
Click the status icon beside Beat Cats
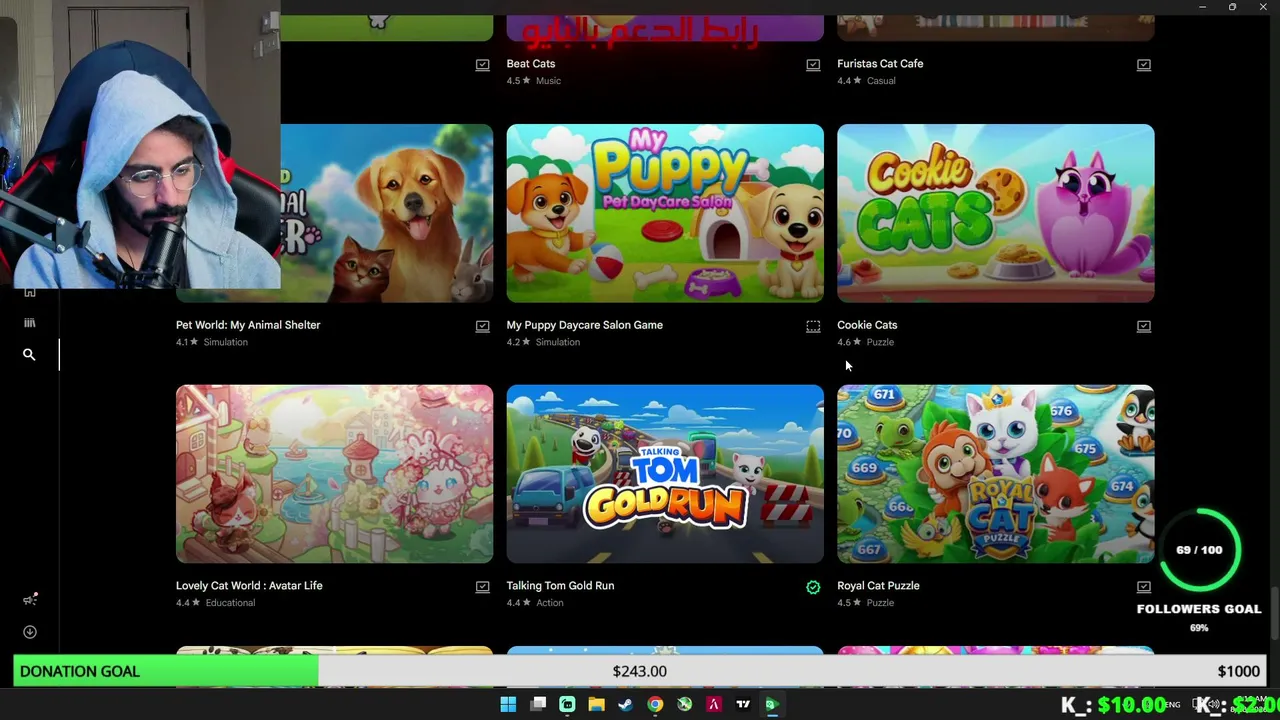813,65
